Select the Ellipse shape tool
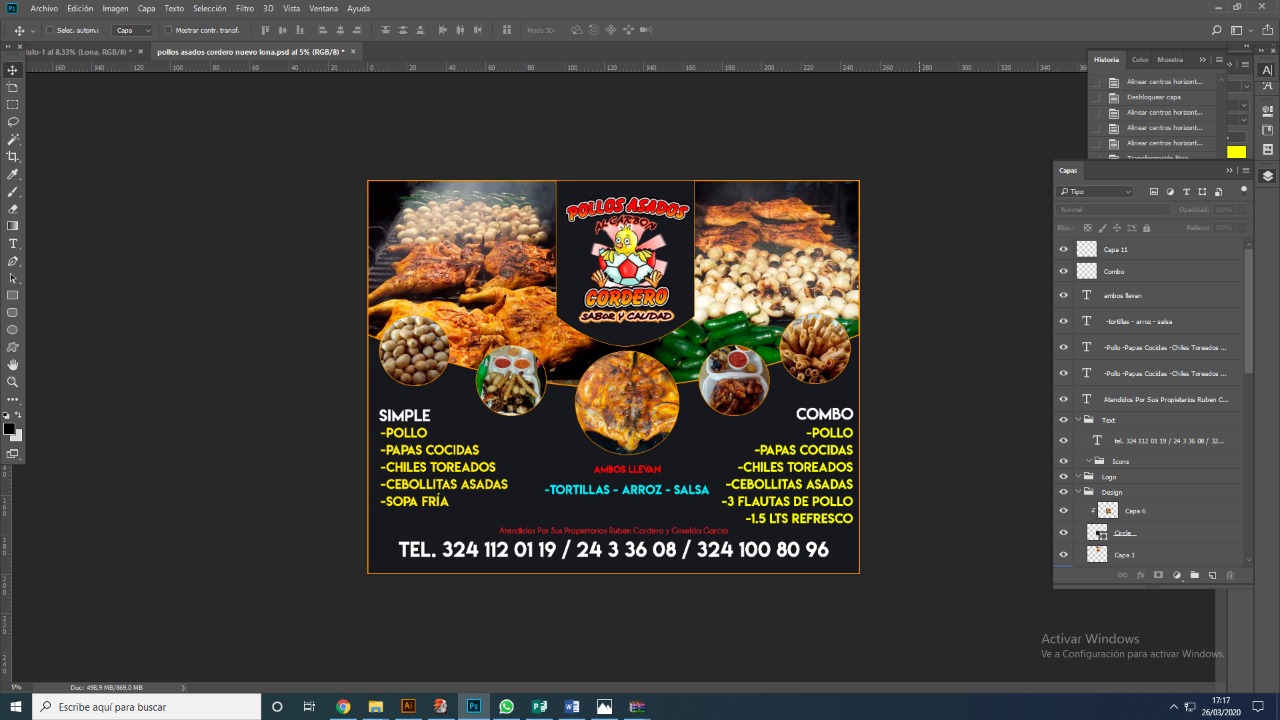Viewport: 1280px width, 720px height. (13, 330)
